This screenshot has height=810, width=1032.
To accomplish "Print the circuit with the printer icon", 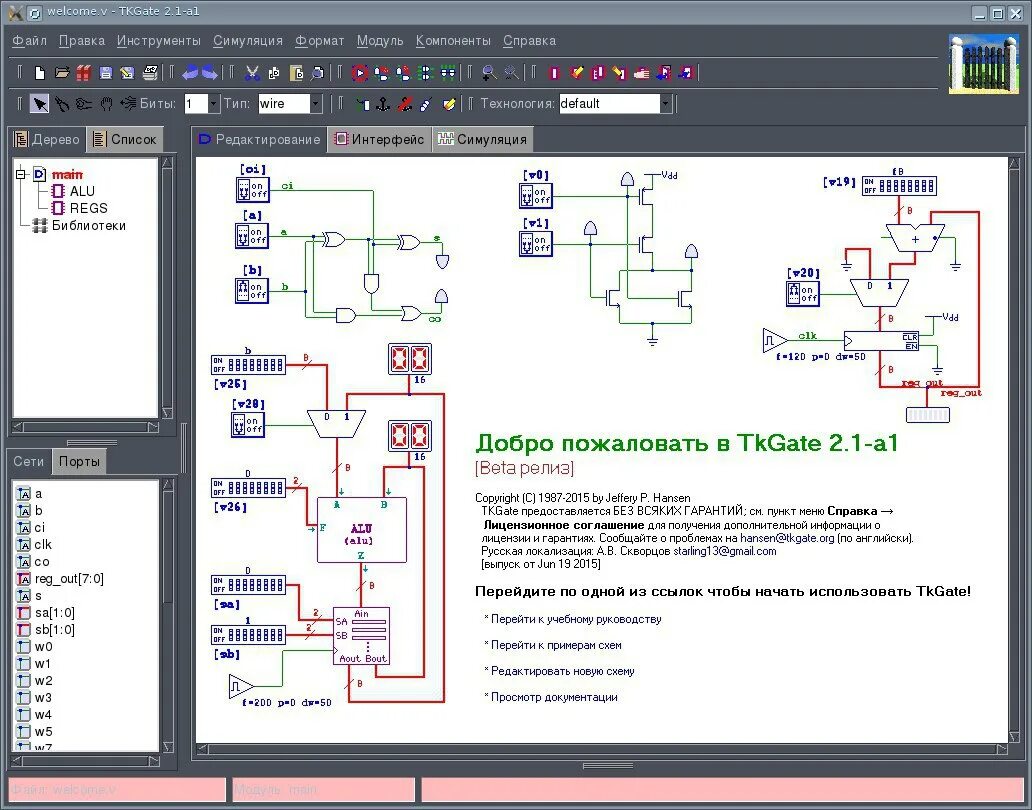I will click(149, 72).
